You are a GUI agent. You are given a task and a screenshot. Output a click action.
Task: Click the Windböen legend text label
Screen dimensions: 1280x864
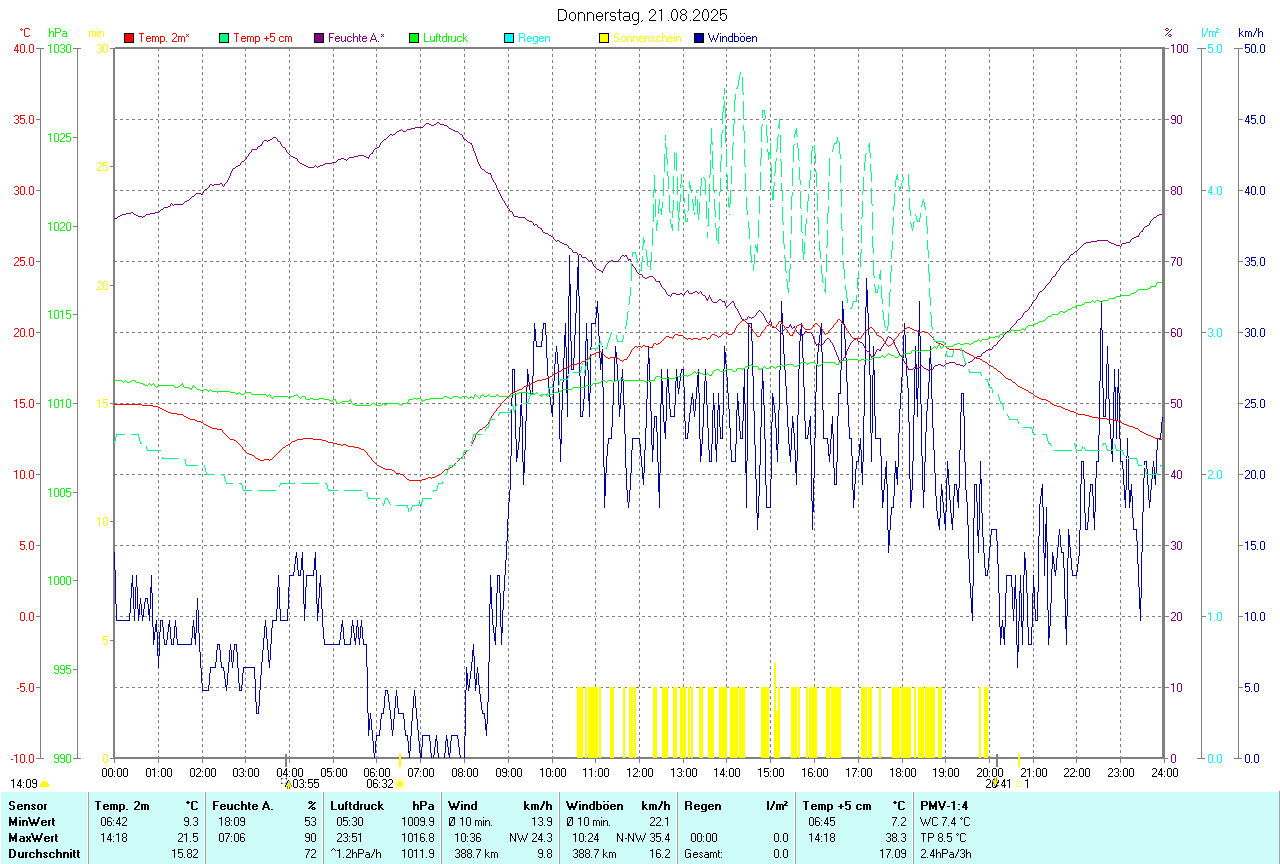click(733, 38)
